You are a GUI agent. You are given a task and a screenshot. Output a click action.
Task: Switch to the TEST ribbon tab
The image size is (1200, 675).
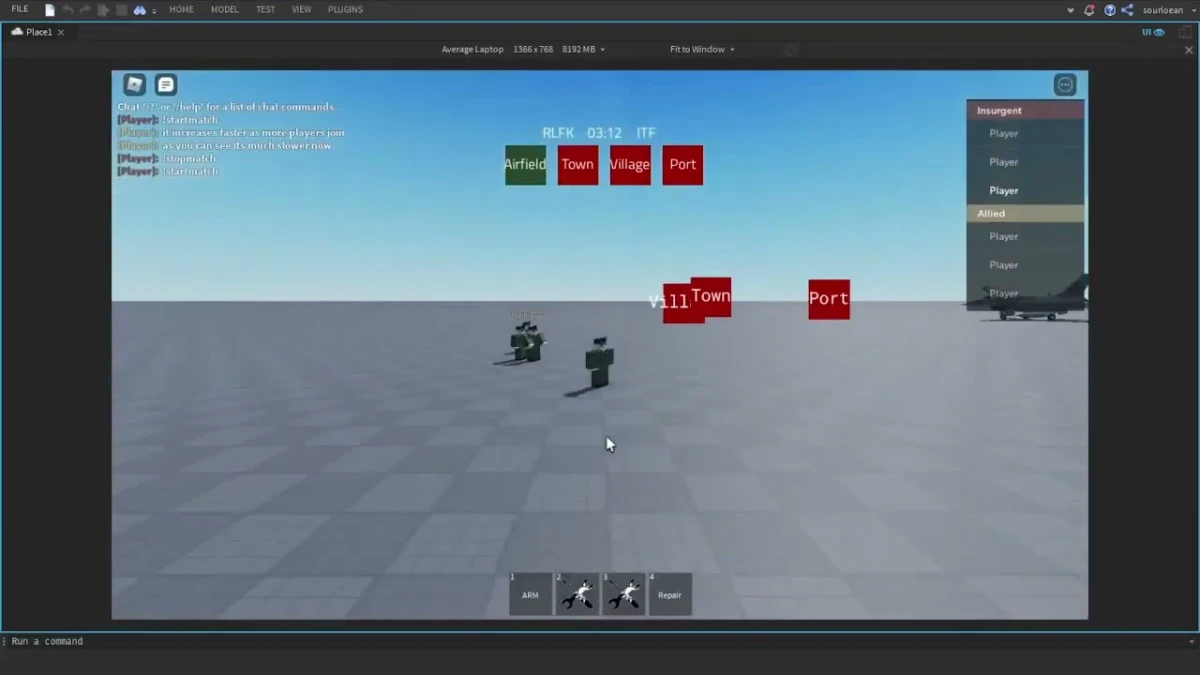pyautogui.click(x=265, y=9)
